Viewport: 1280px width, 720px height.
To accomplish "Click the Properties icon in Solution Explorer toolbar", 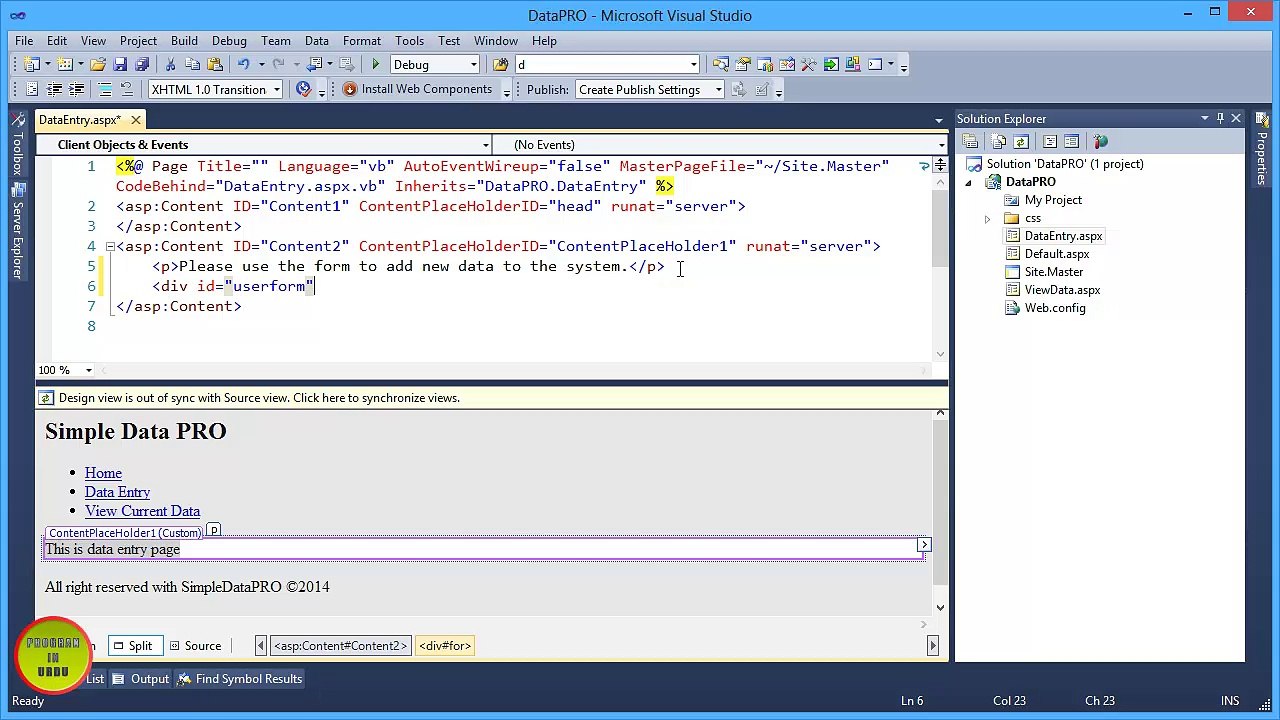I will click(x=970, y=141).
